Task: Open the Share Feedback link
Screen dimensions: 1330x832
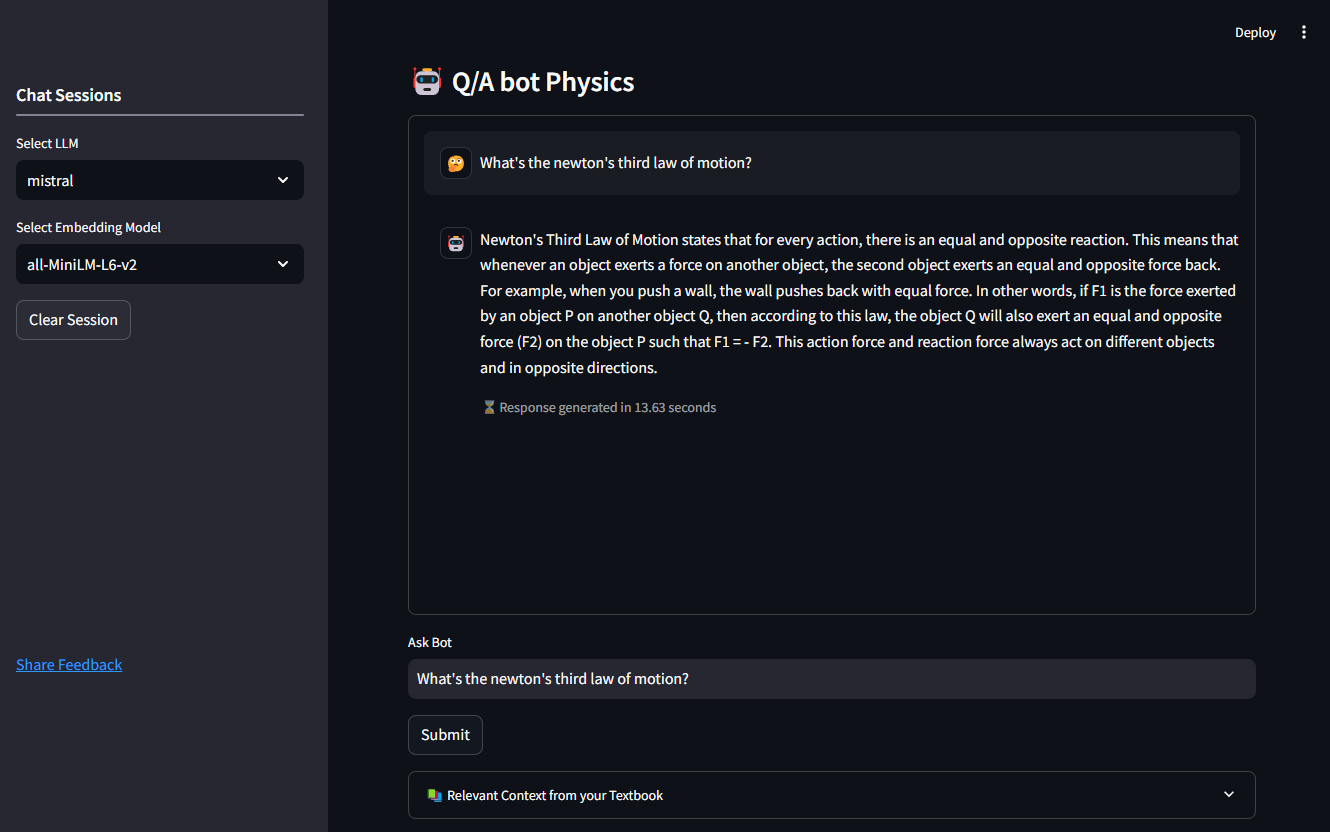Action: pos(68,664)
